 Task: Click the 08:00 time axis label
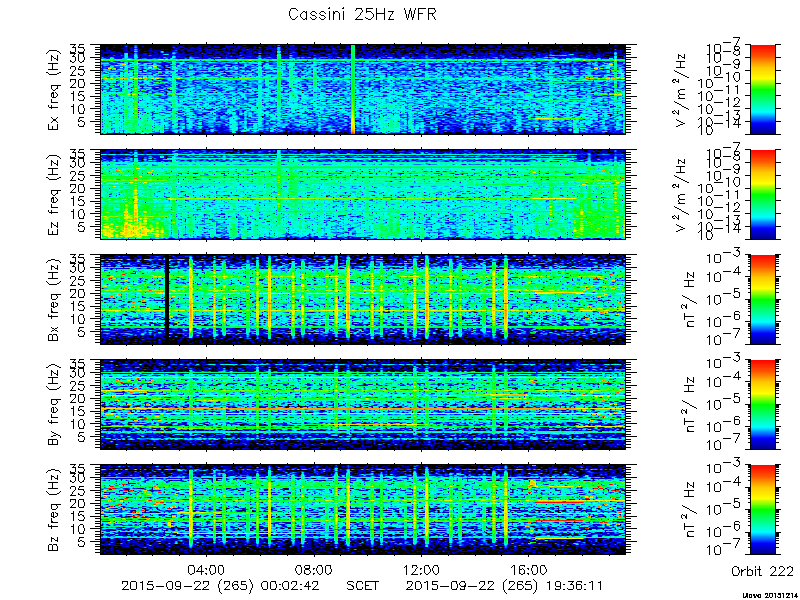coord(314,569)
